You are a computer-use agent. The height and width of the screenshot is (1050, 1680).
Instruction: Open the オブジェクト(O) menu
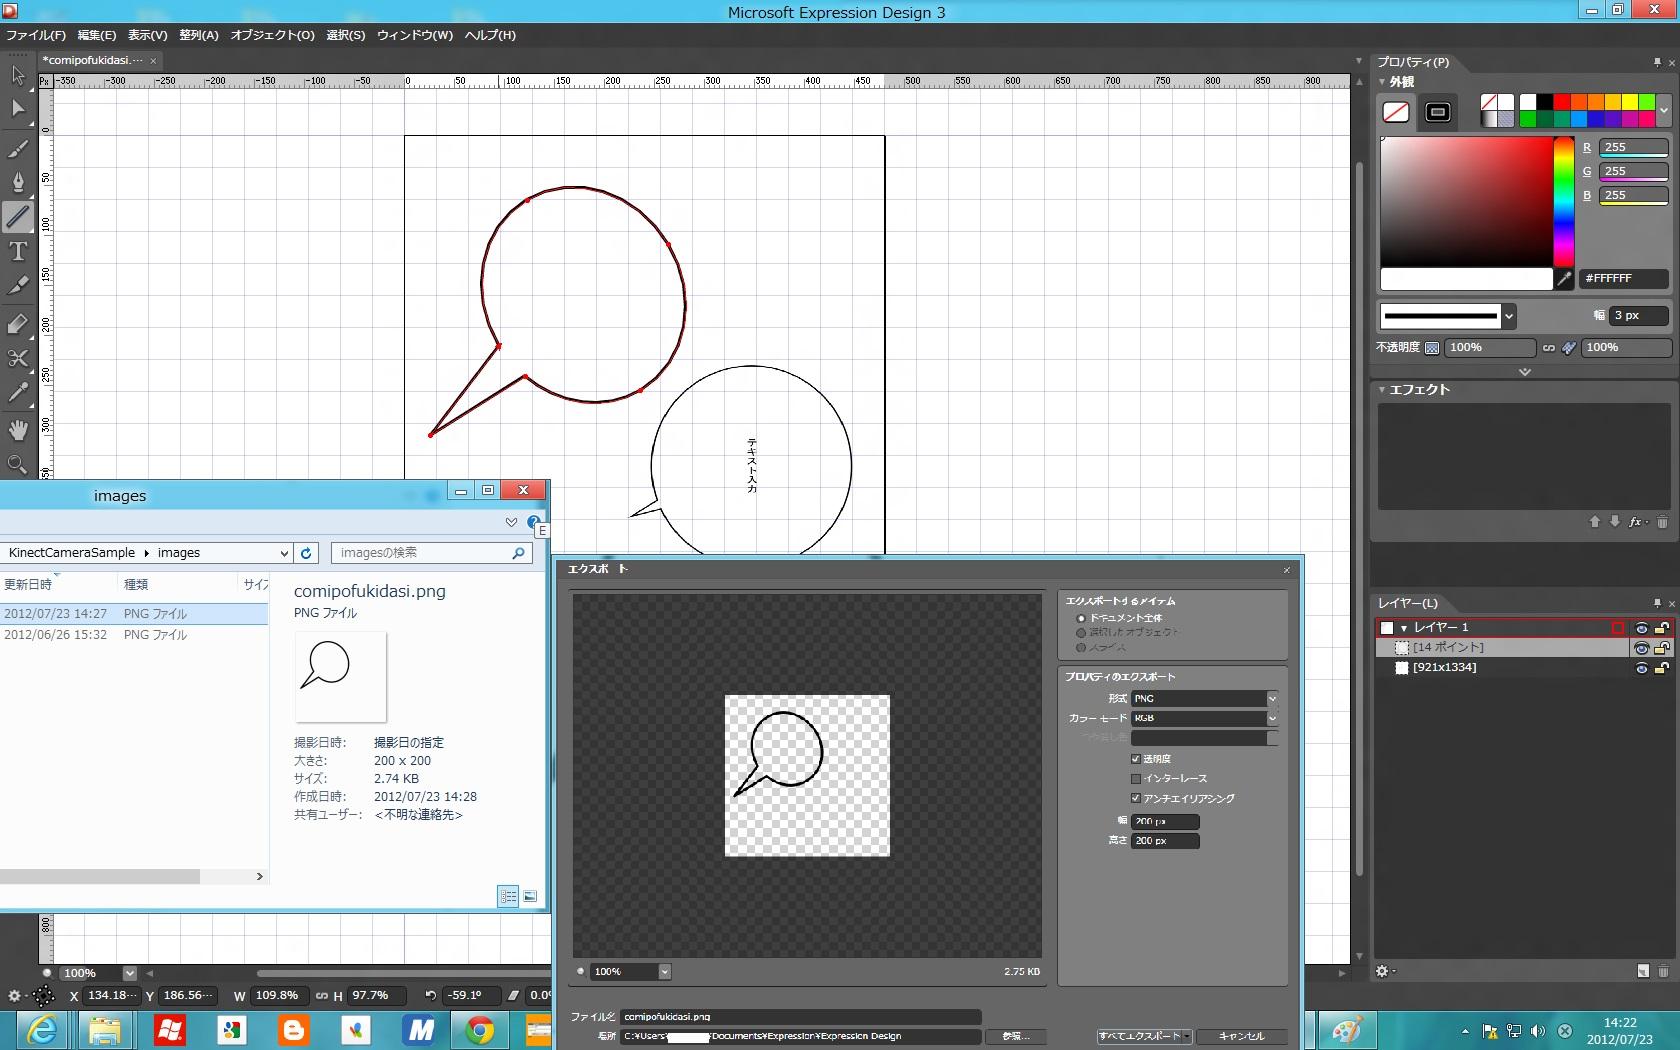(x=272, y=35)
